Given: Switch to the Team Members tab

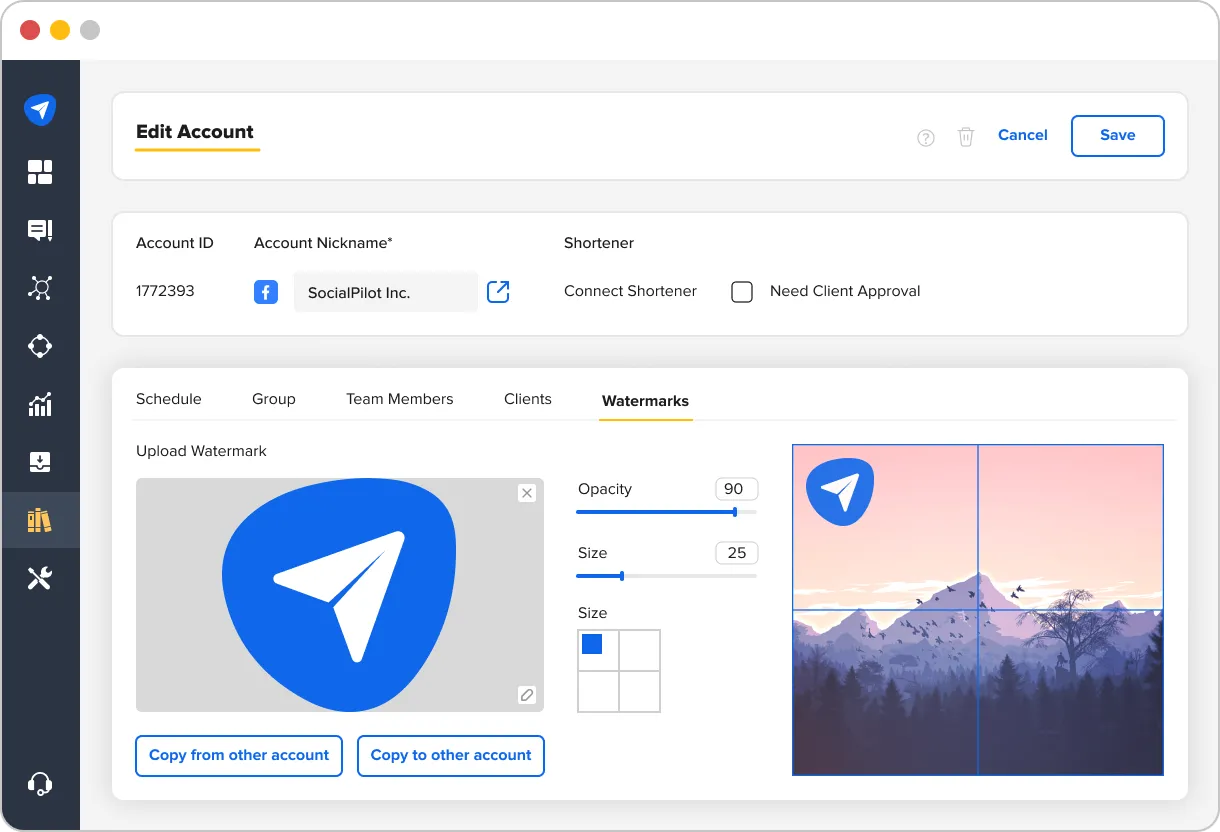Looking at the screenshot, I should 399,399.
